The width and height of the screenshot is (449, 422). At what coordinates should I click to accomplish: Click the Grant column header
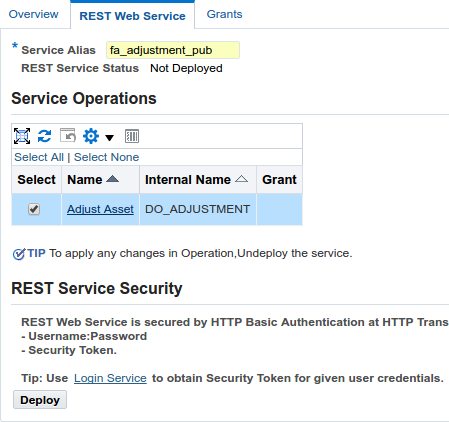click(x=279, y=180)
